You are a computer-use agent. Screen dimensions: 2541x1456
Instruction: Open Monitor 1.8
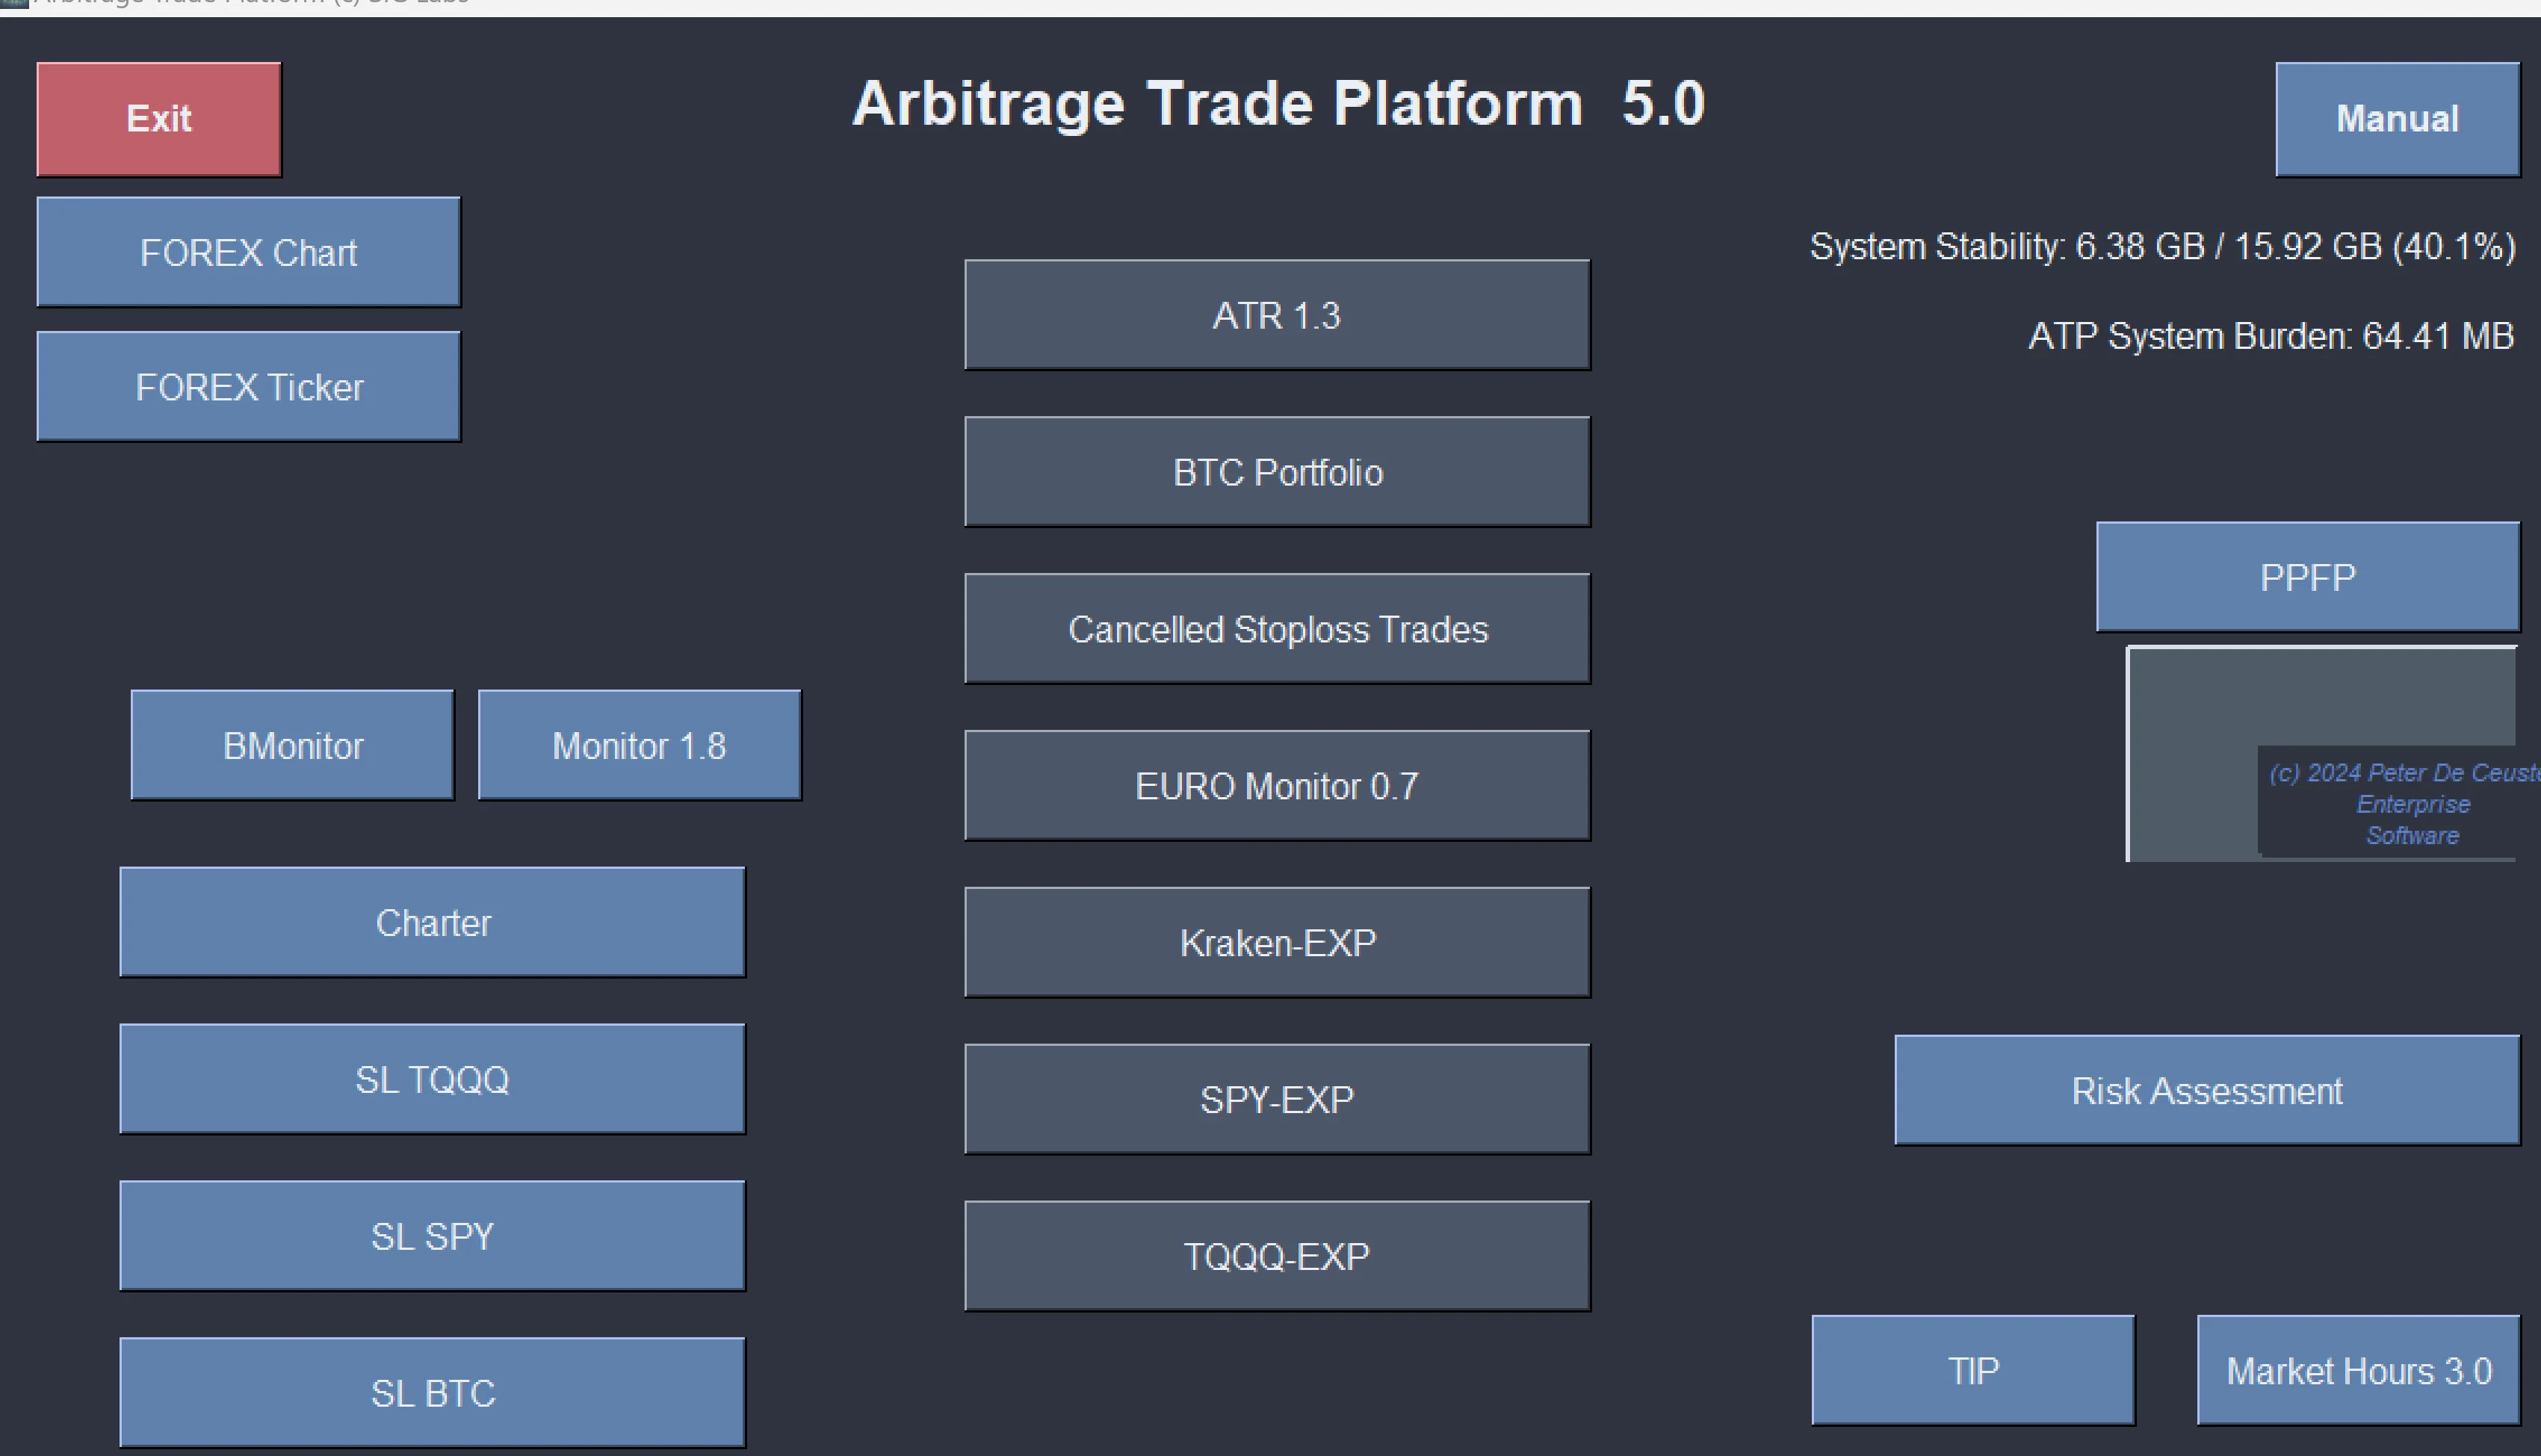[639, 746]
